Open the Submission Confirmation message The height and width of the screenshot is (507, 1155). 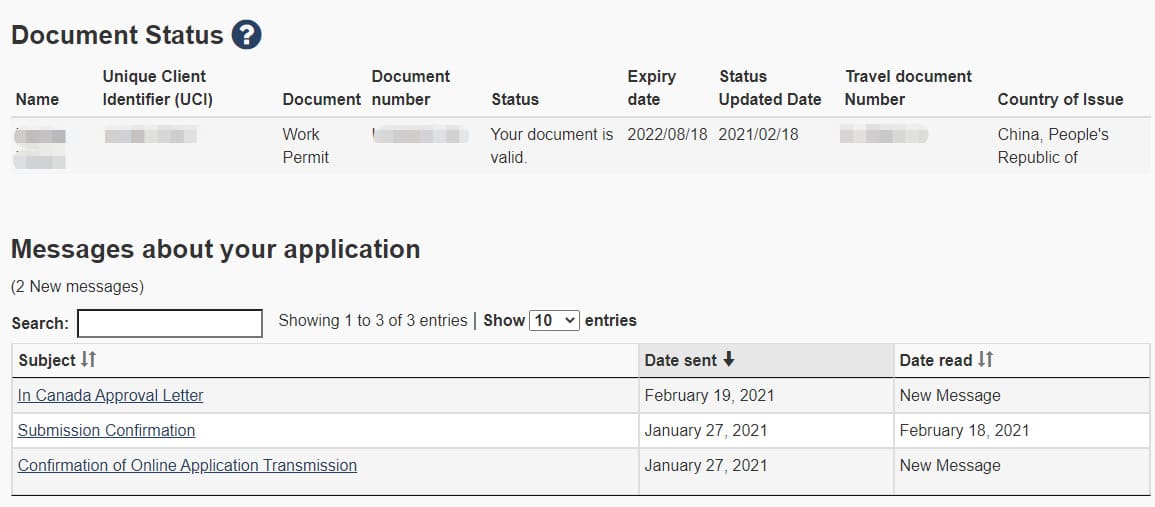click(106, 430)
